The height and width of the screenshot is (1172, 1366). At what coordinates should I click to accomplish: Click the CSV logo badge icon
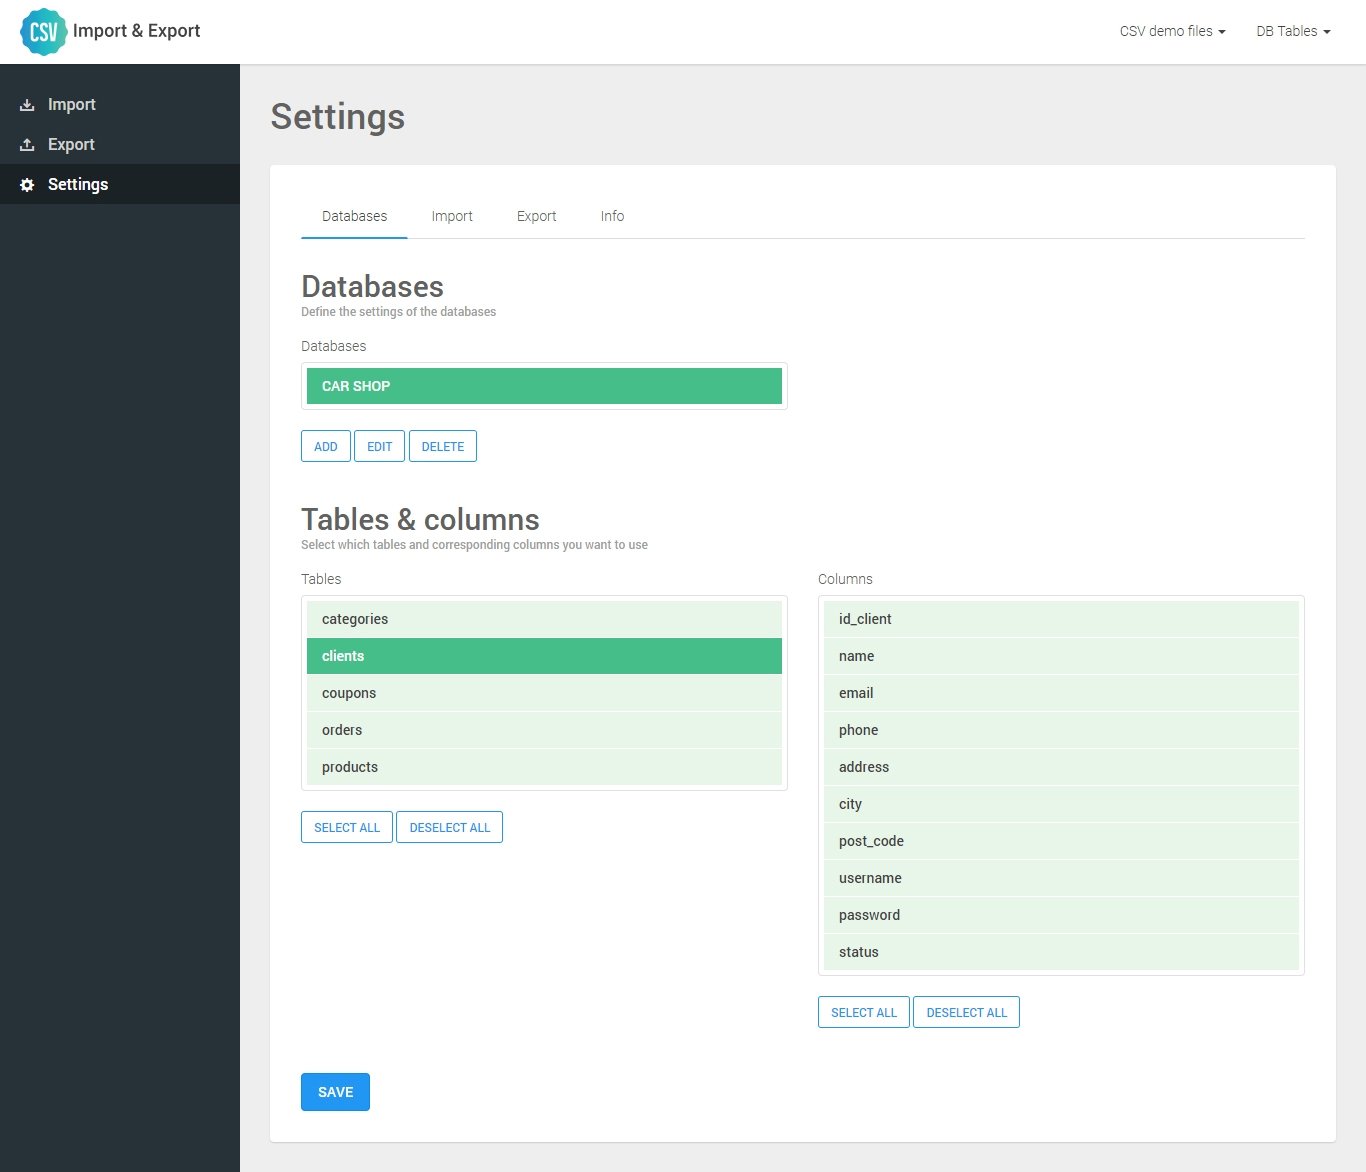pos(43,32)
